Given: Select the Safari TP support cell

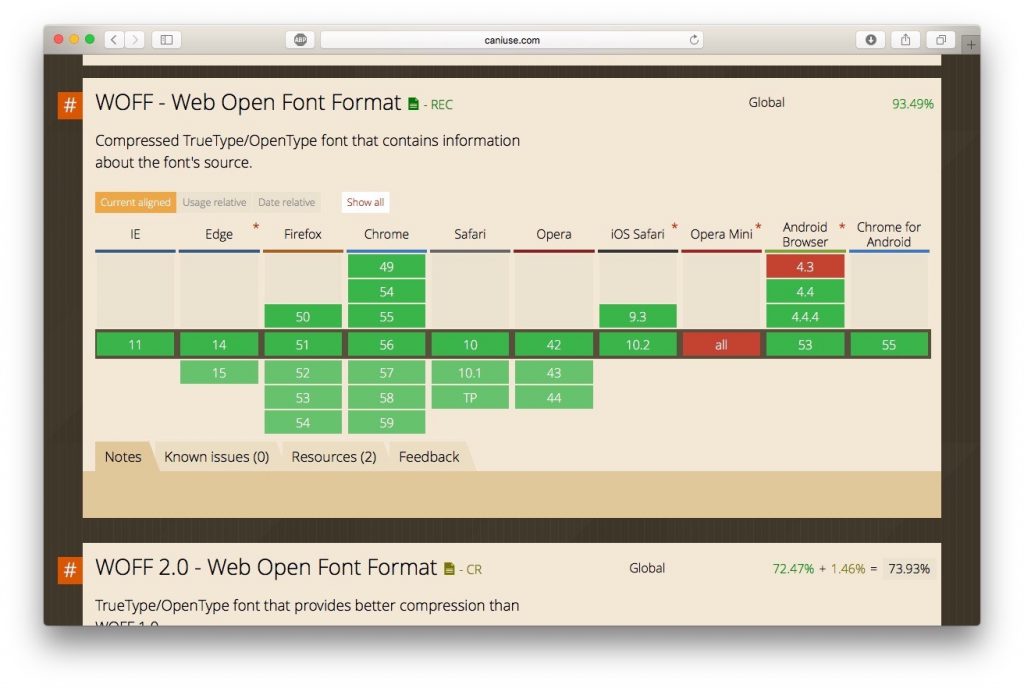Looking at the screenshot, I should [x=470, y=398].
